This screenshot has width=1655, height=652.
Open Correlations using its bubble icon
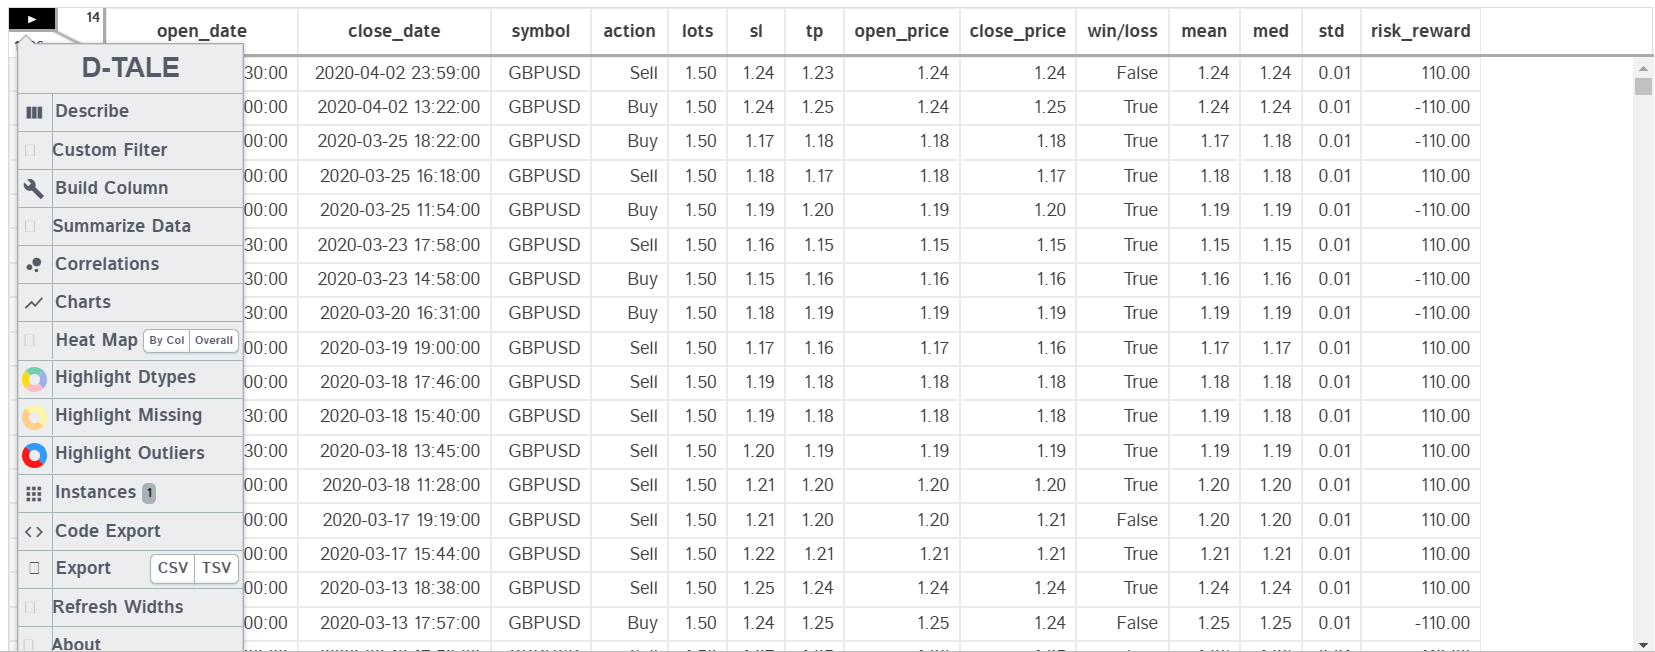pyautogui.click(x=34, y=265)
